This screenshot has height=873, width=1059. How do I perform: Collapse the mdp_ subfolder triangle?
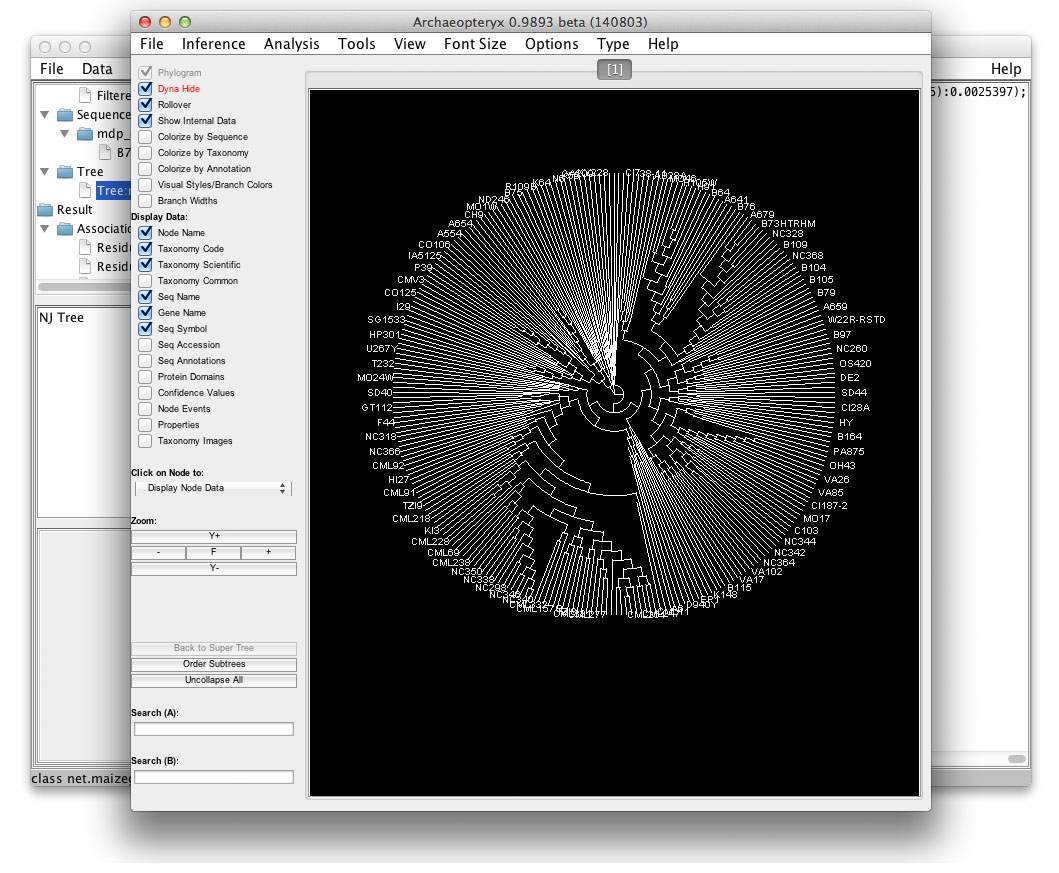coord(65,134)
